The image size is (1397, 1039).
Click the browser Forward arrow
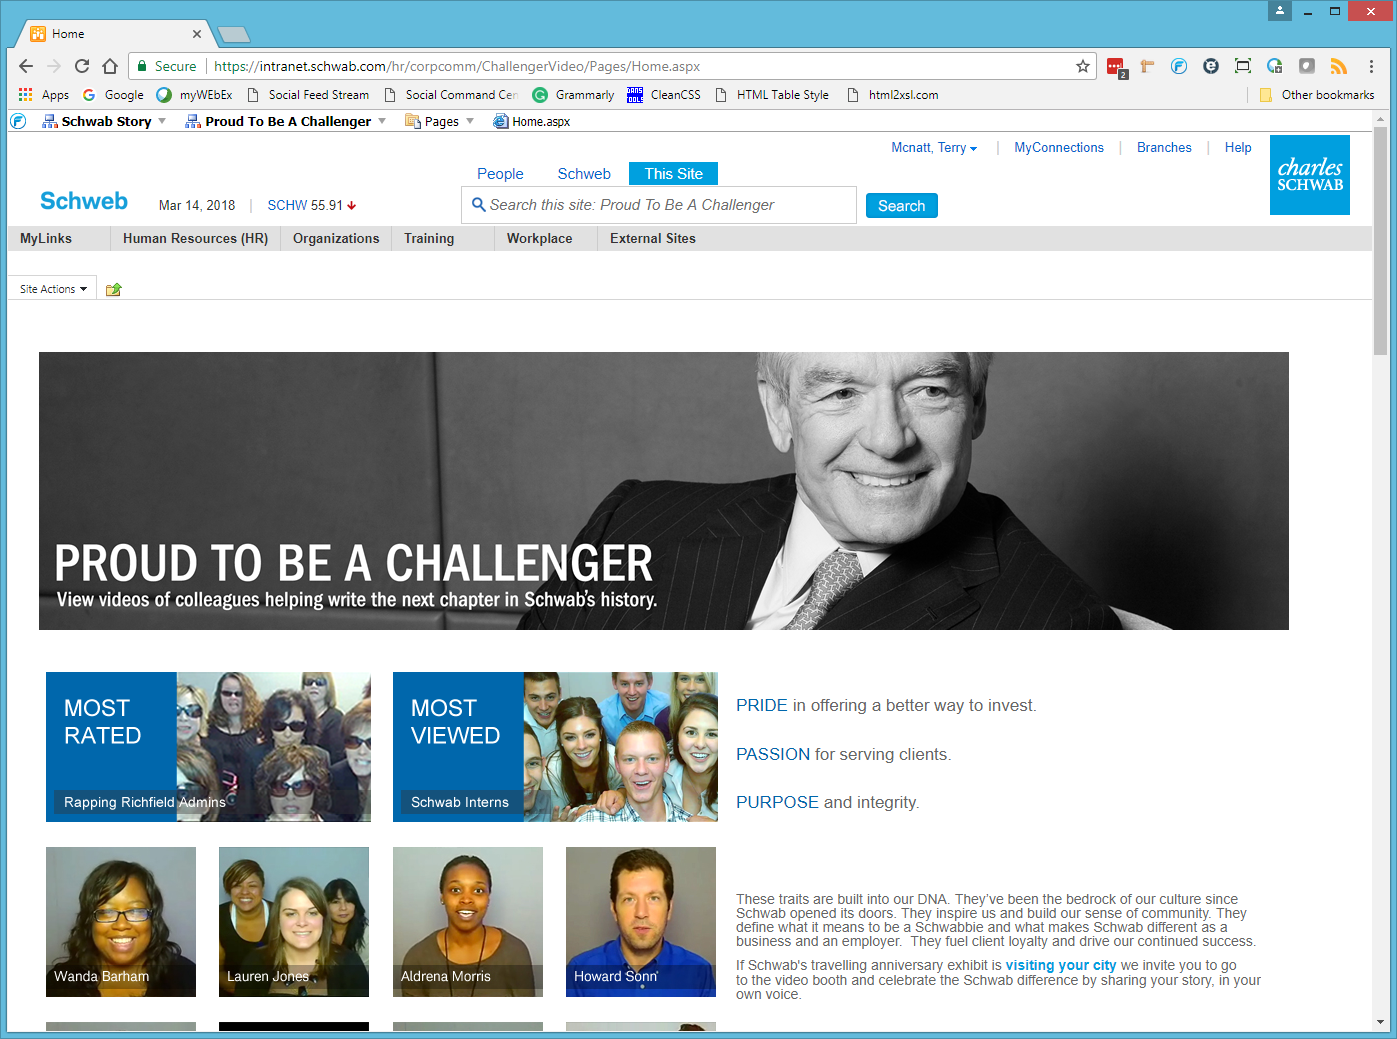point(54,66)
